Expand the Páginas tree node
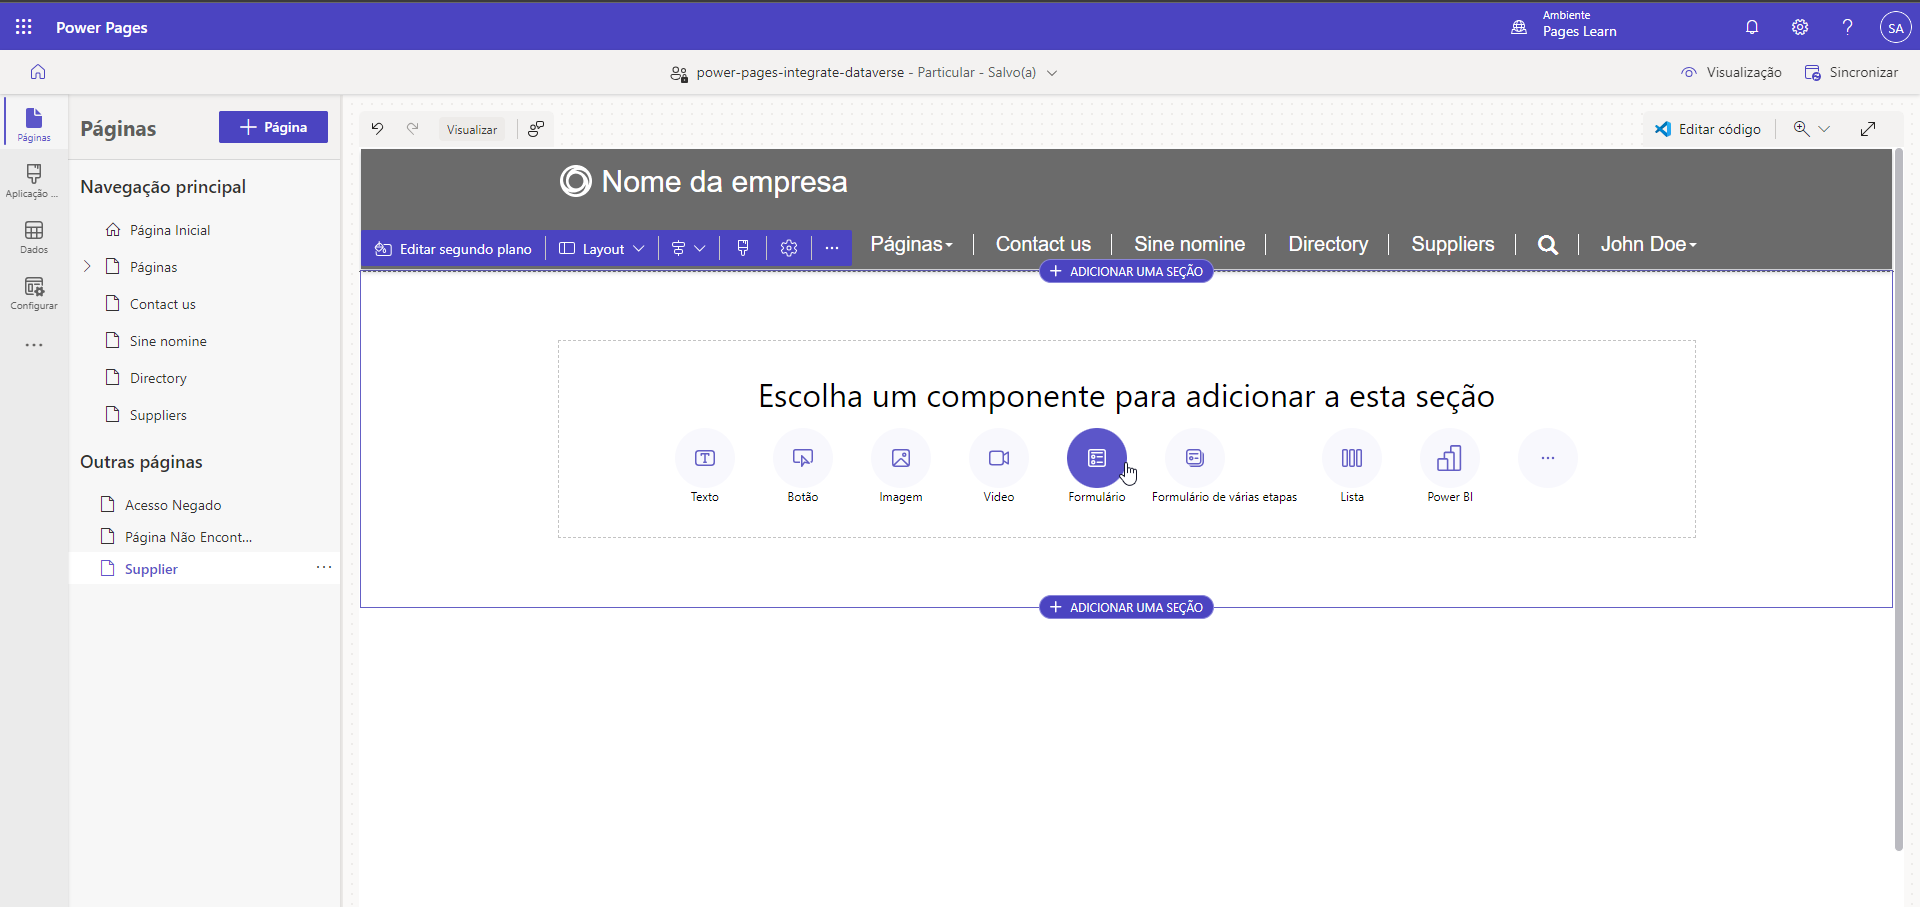The image size is (1920, 907). pyautogui.click(x=87, y=266)
